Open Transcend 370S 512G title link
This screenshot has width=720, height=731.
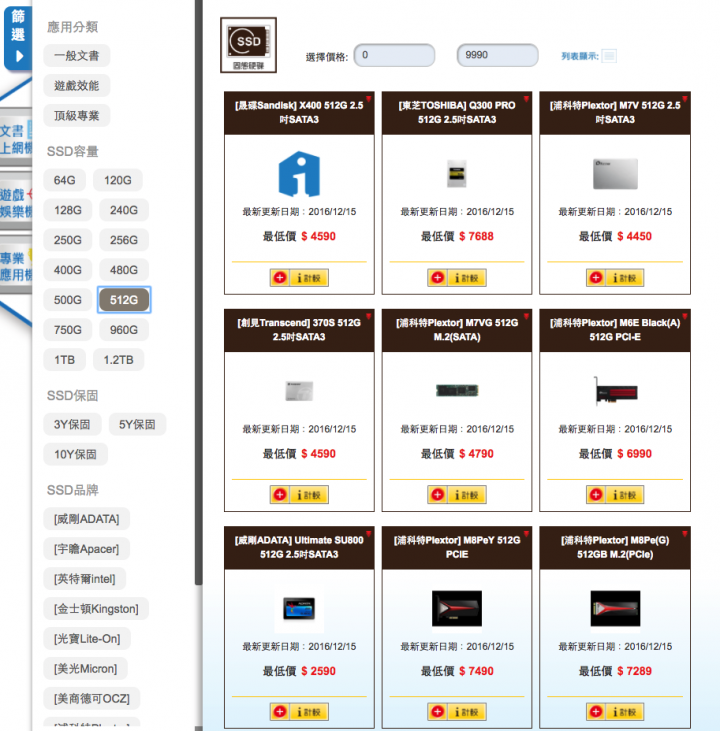(x=299, y=330)
